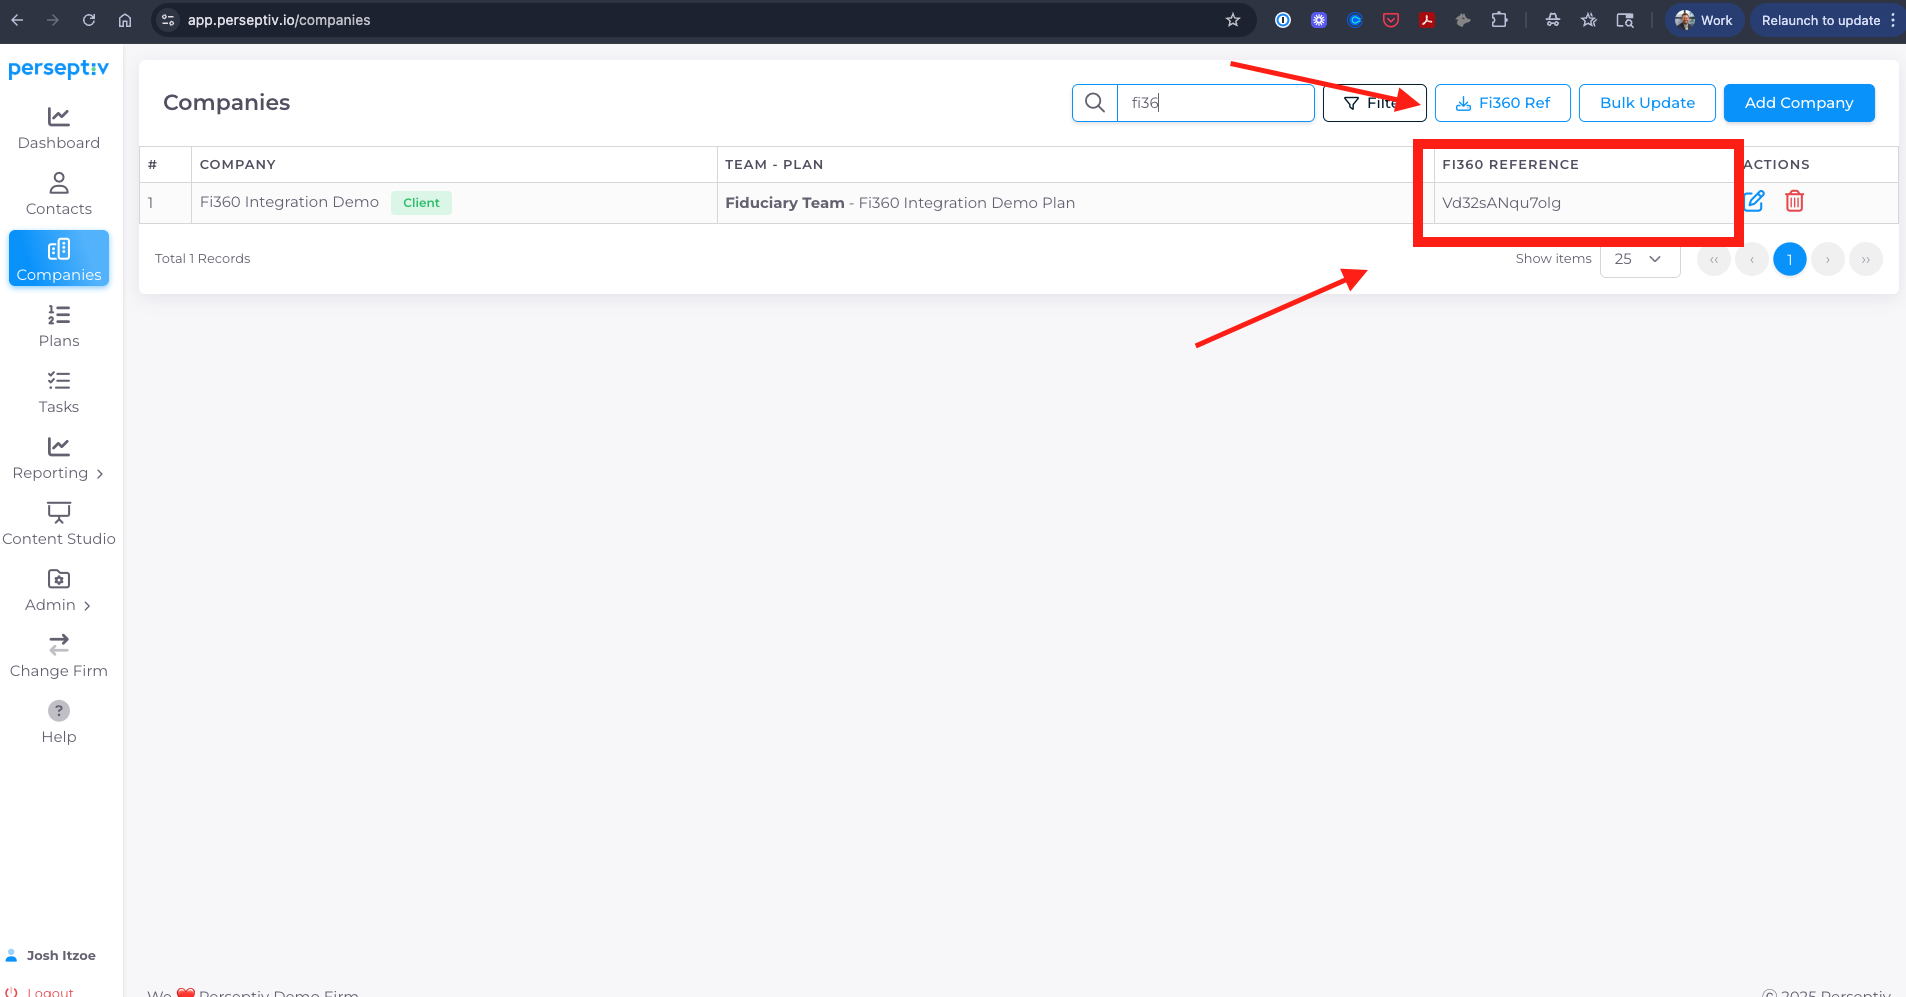Go to Plans in the sidebar

tap(59, 326)
